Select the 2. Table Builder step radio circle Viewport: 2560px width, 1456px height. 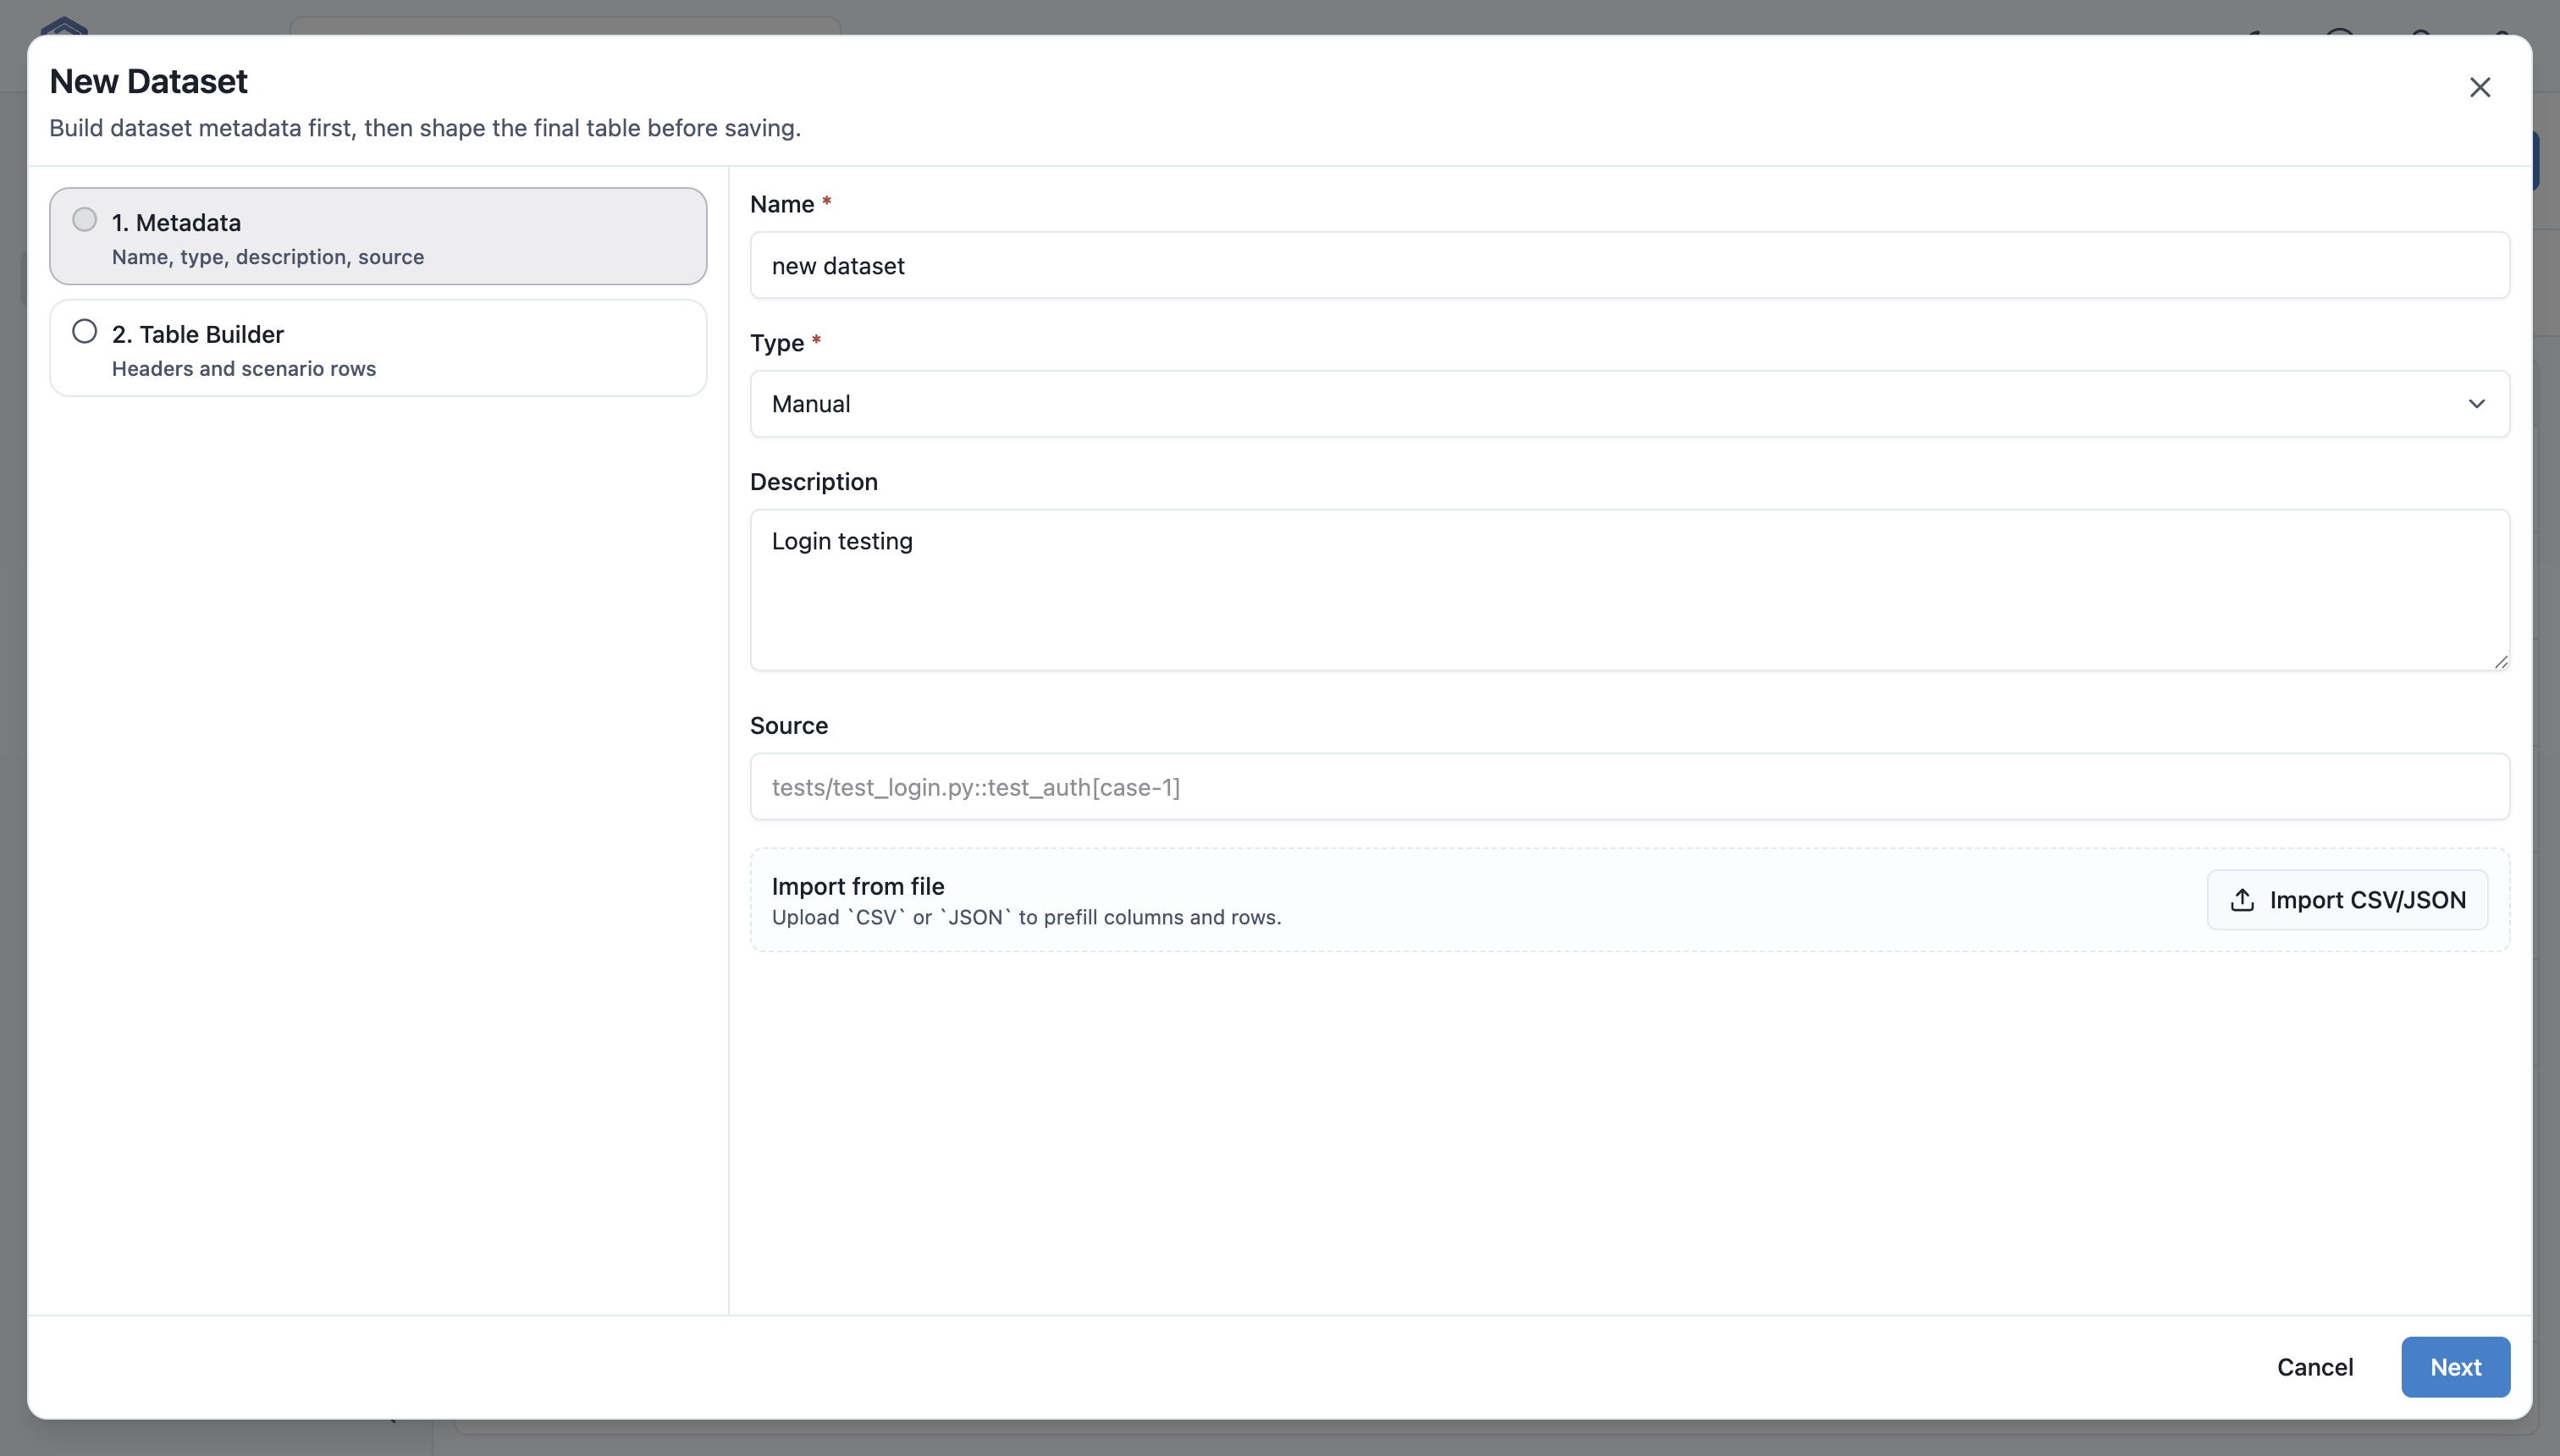85,331
